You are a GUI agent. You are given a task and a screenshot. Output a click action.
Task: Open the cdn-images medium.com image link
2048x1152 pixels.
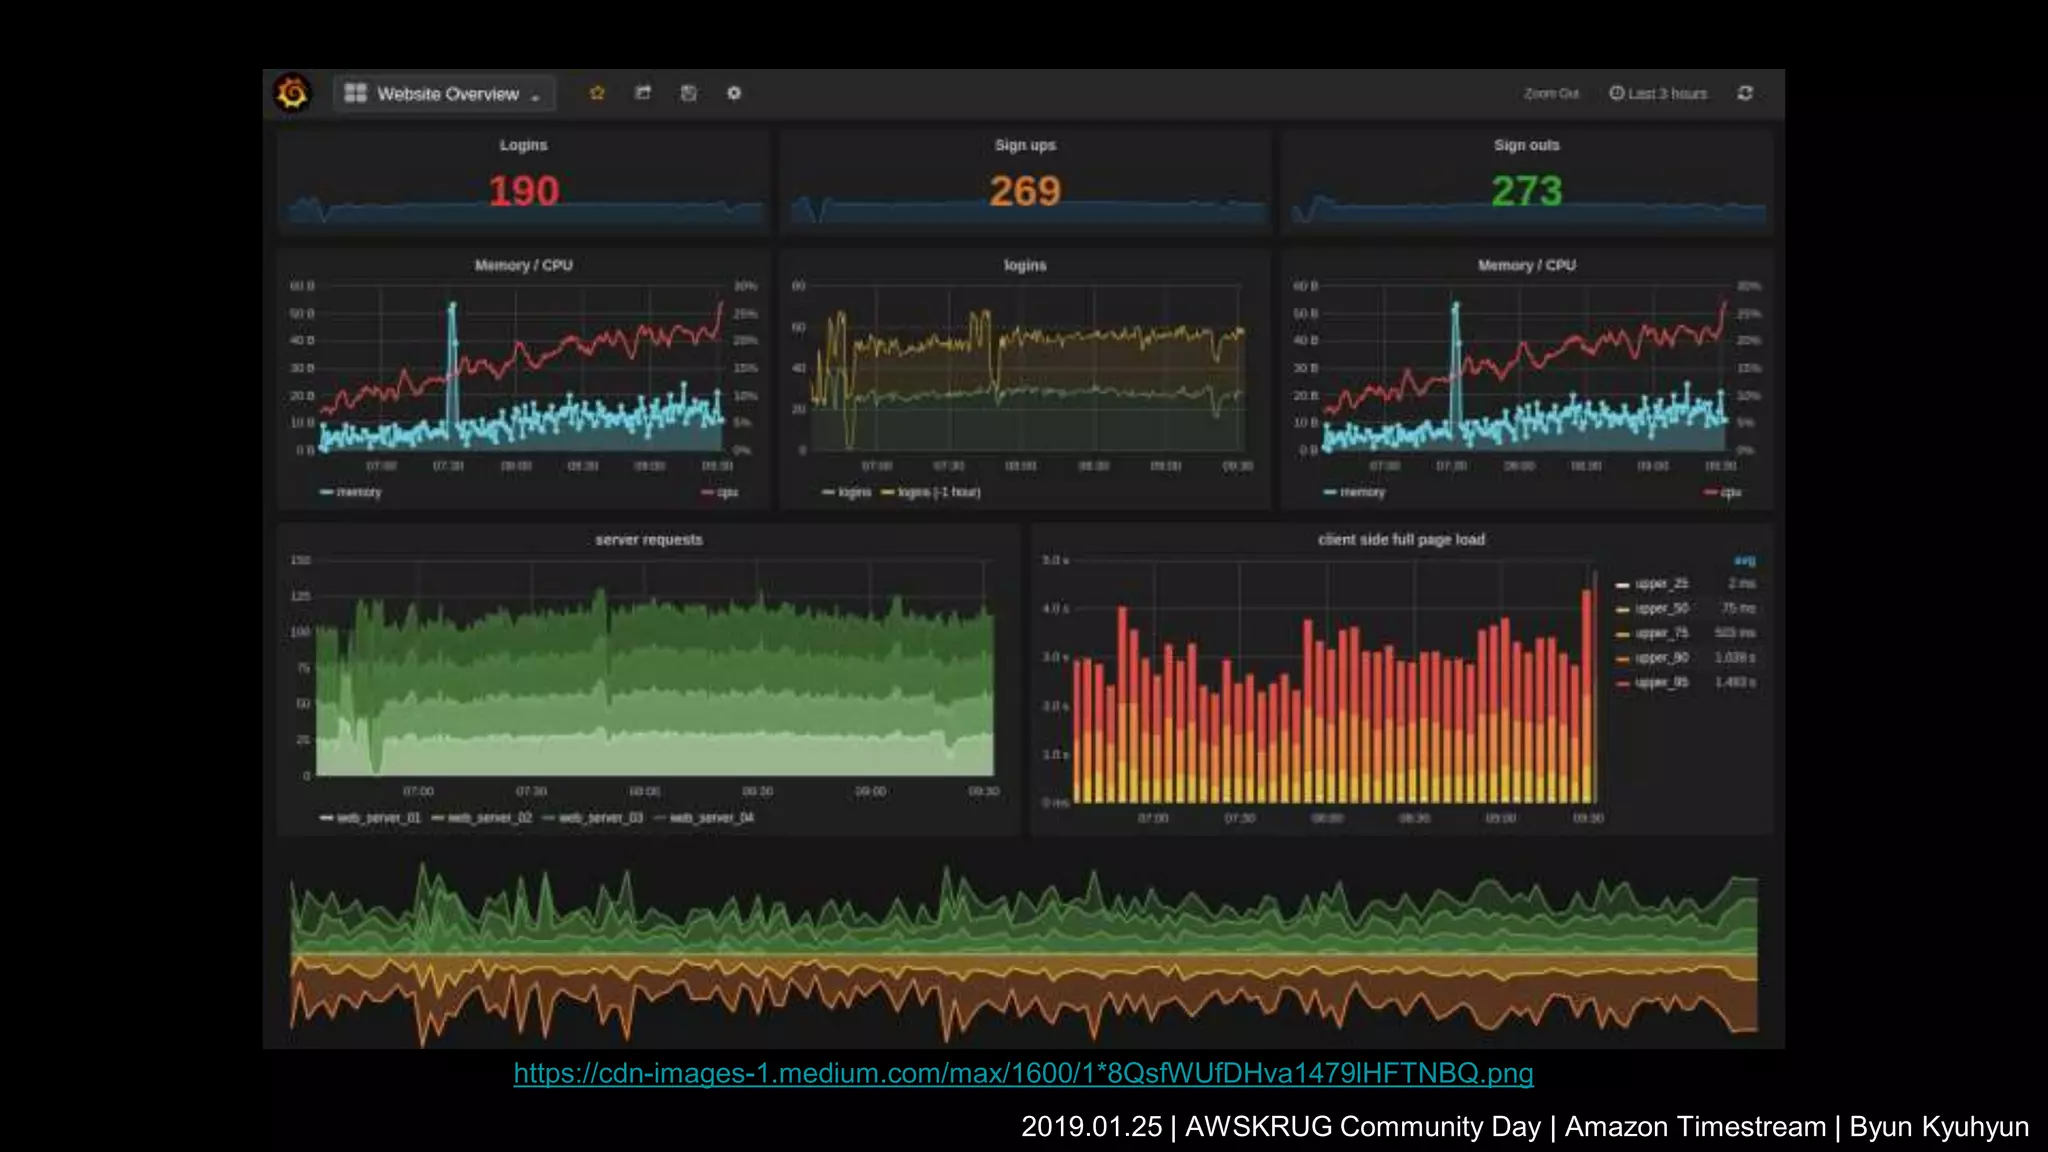coord(1023,1073)
